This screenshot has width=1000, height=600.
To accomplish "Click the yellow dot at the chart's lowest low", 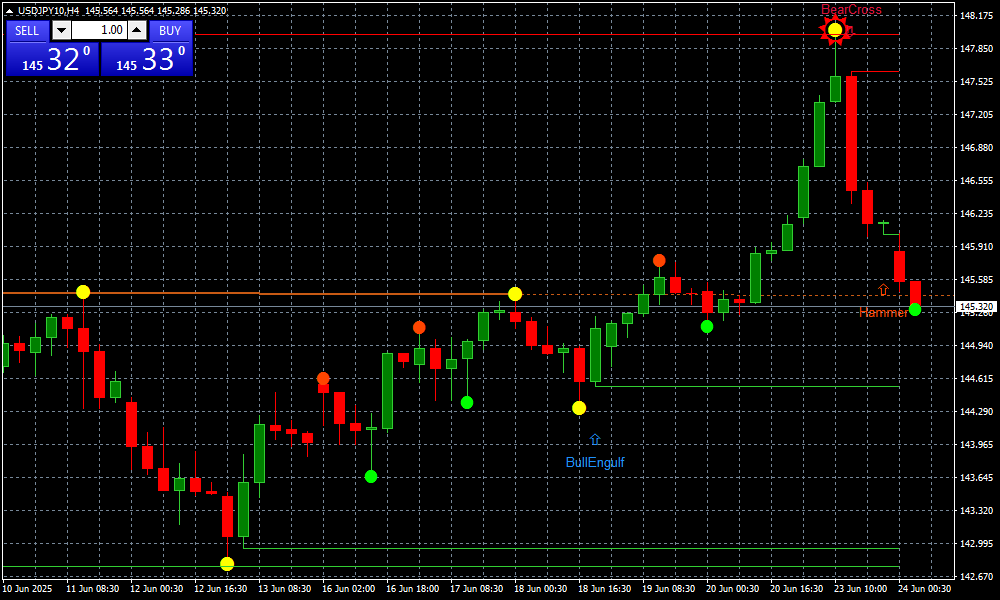I will [x=227, y=564].
